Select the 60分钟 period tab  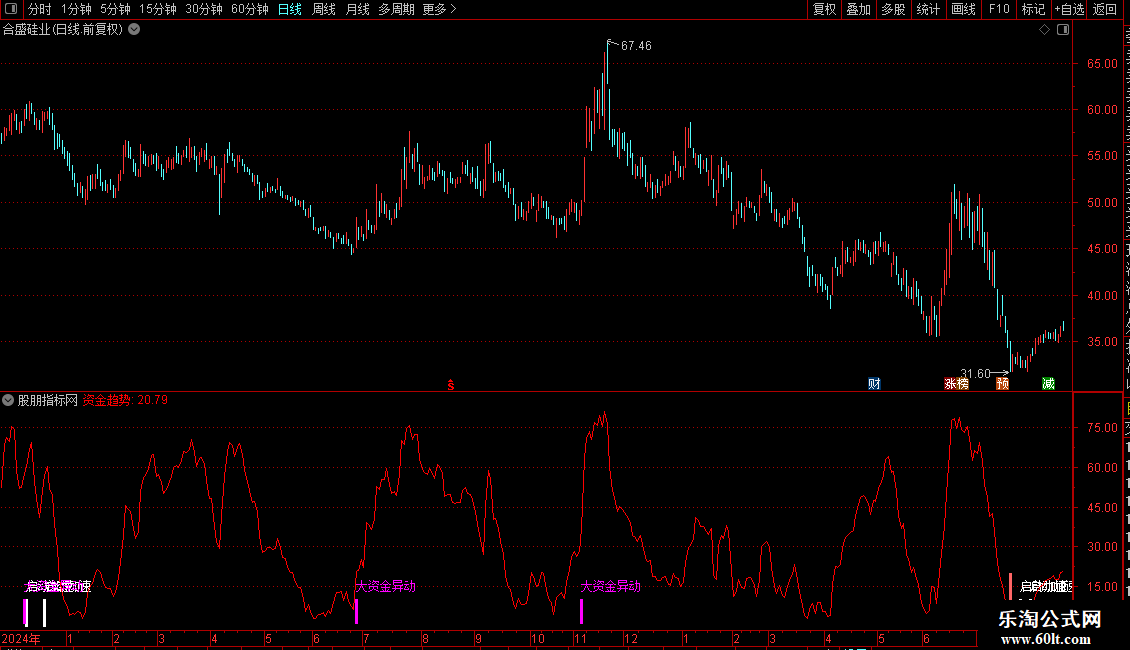(249, 9)
